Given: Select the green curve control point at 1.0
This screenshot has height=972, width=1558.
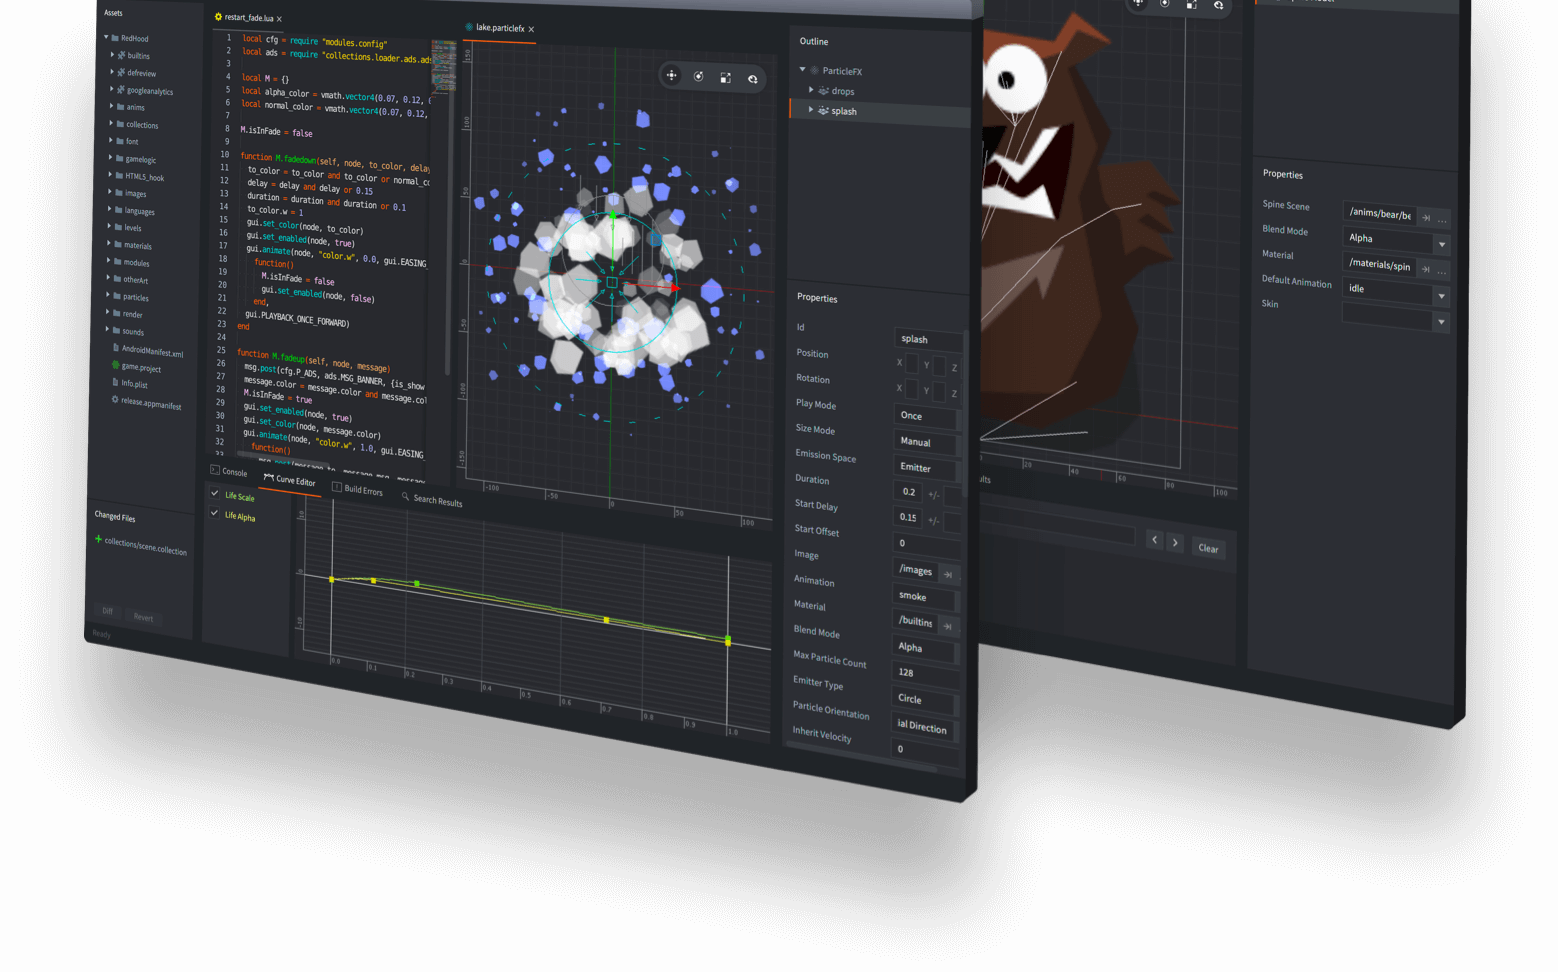Looking at the screenshot, I should tap(728, 640).
